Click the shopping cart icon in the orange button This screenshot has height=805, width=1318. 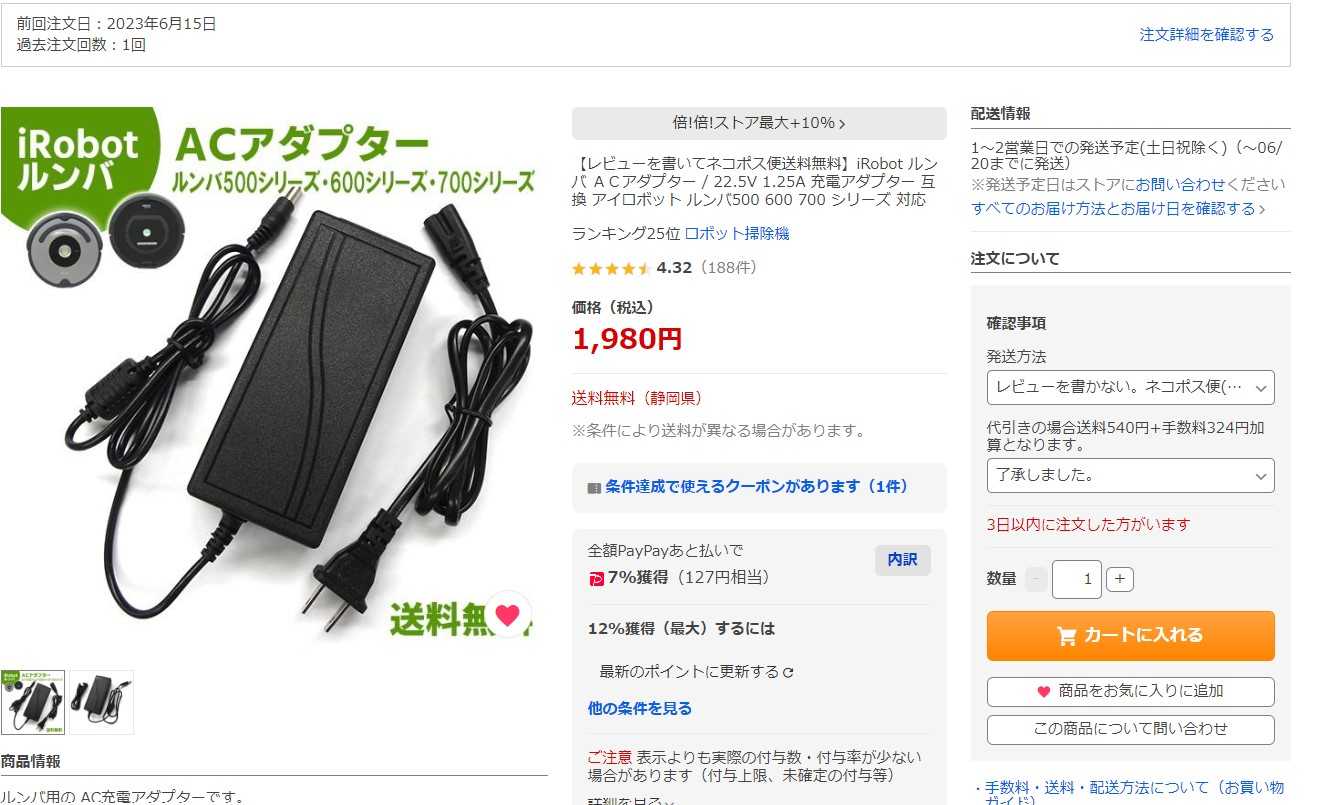click(1067, 636)
